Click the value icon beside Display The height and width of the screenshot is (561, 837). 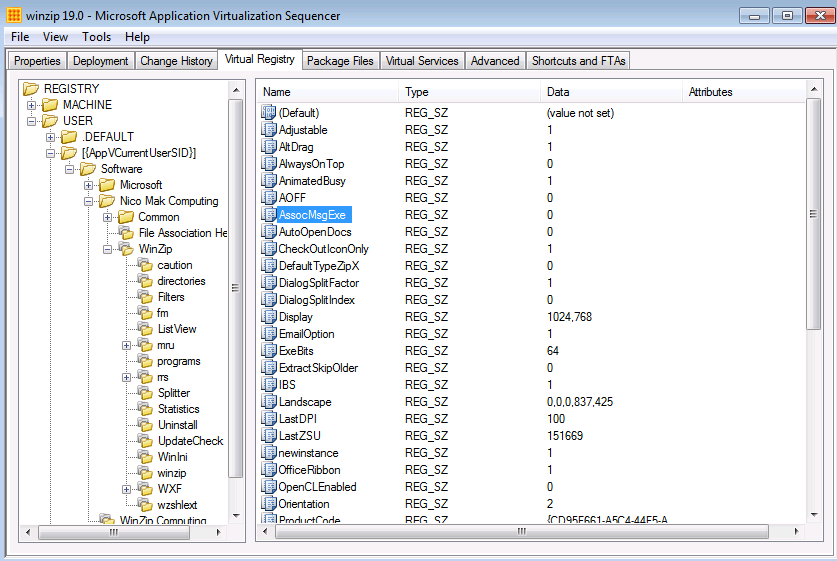269,317
